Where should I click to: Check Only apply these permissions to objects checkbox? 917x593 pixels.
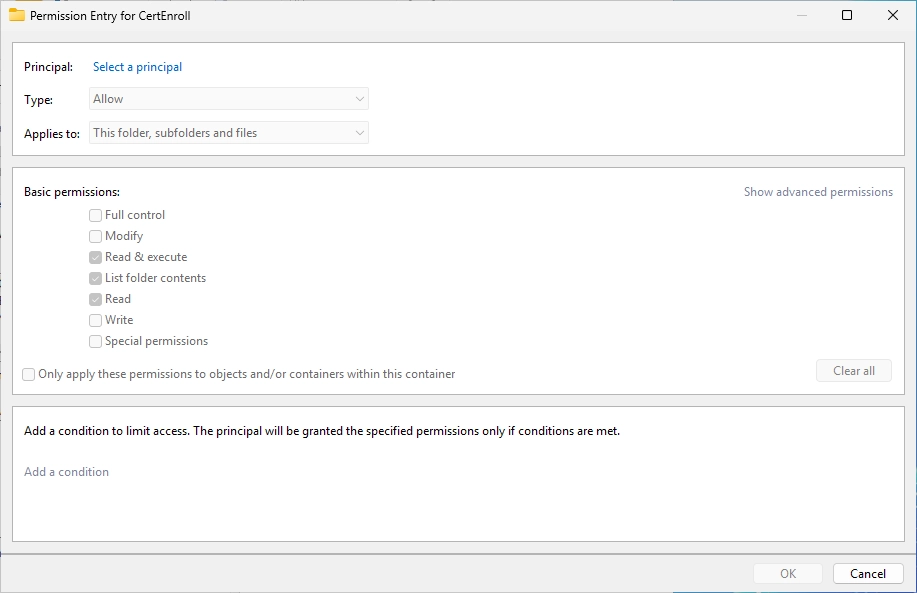29,374
